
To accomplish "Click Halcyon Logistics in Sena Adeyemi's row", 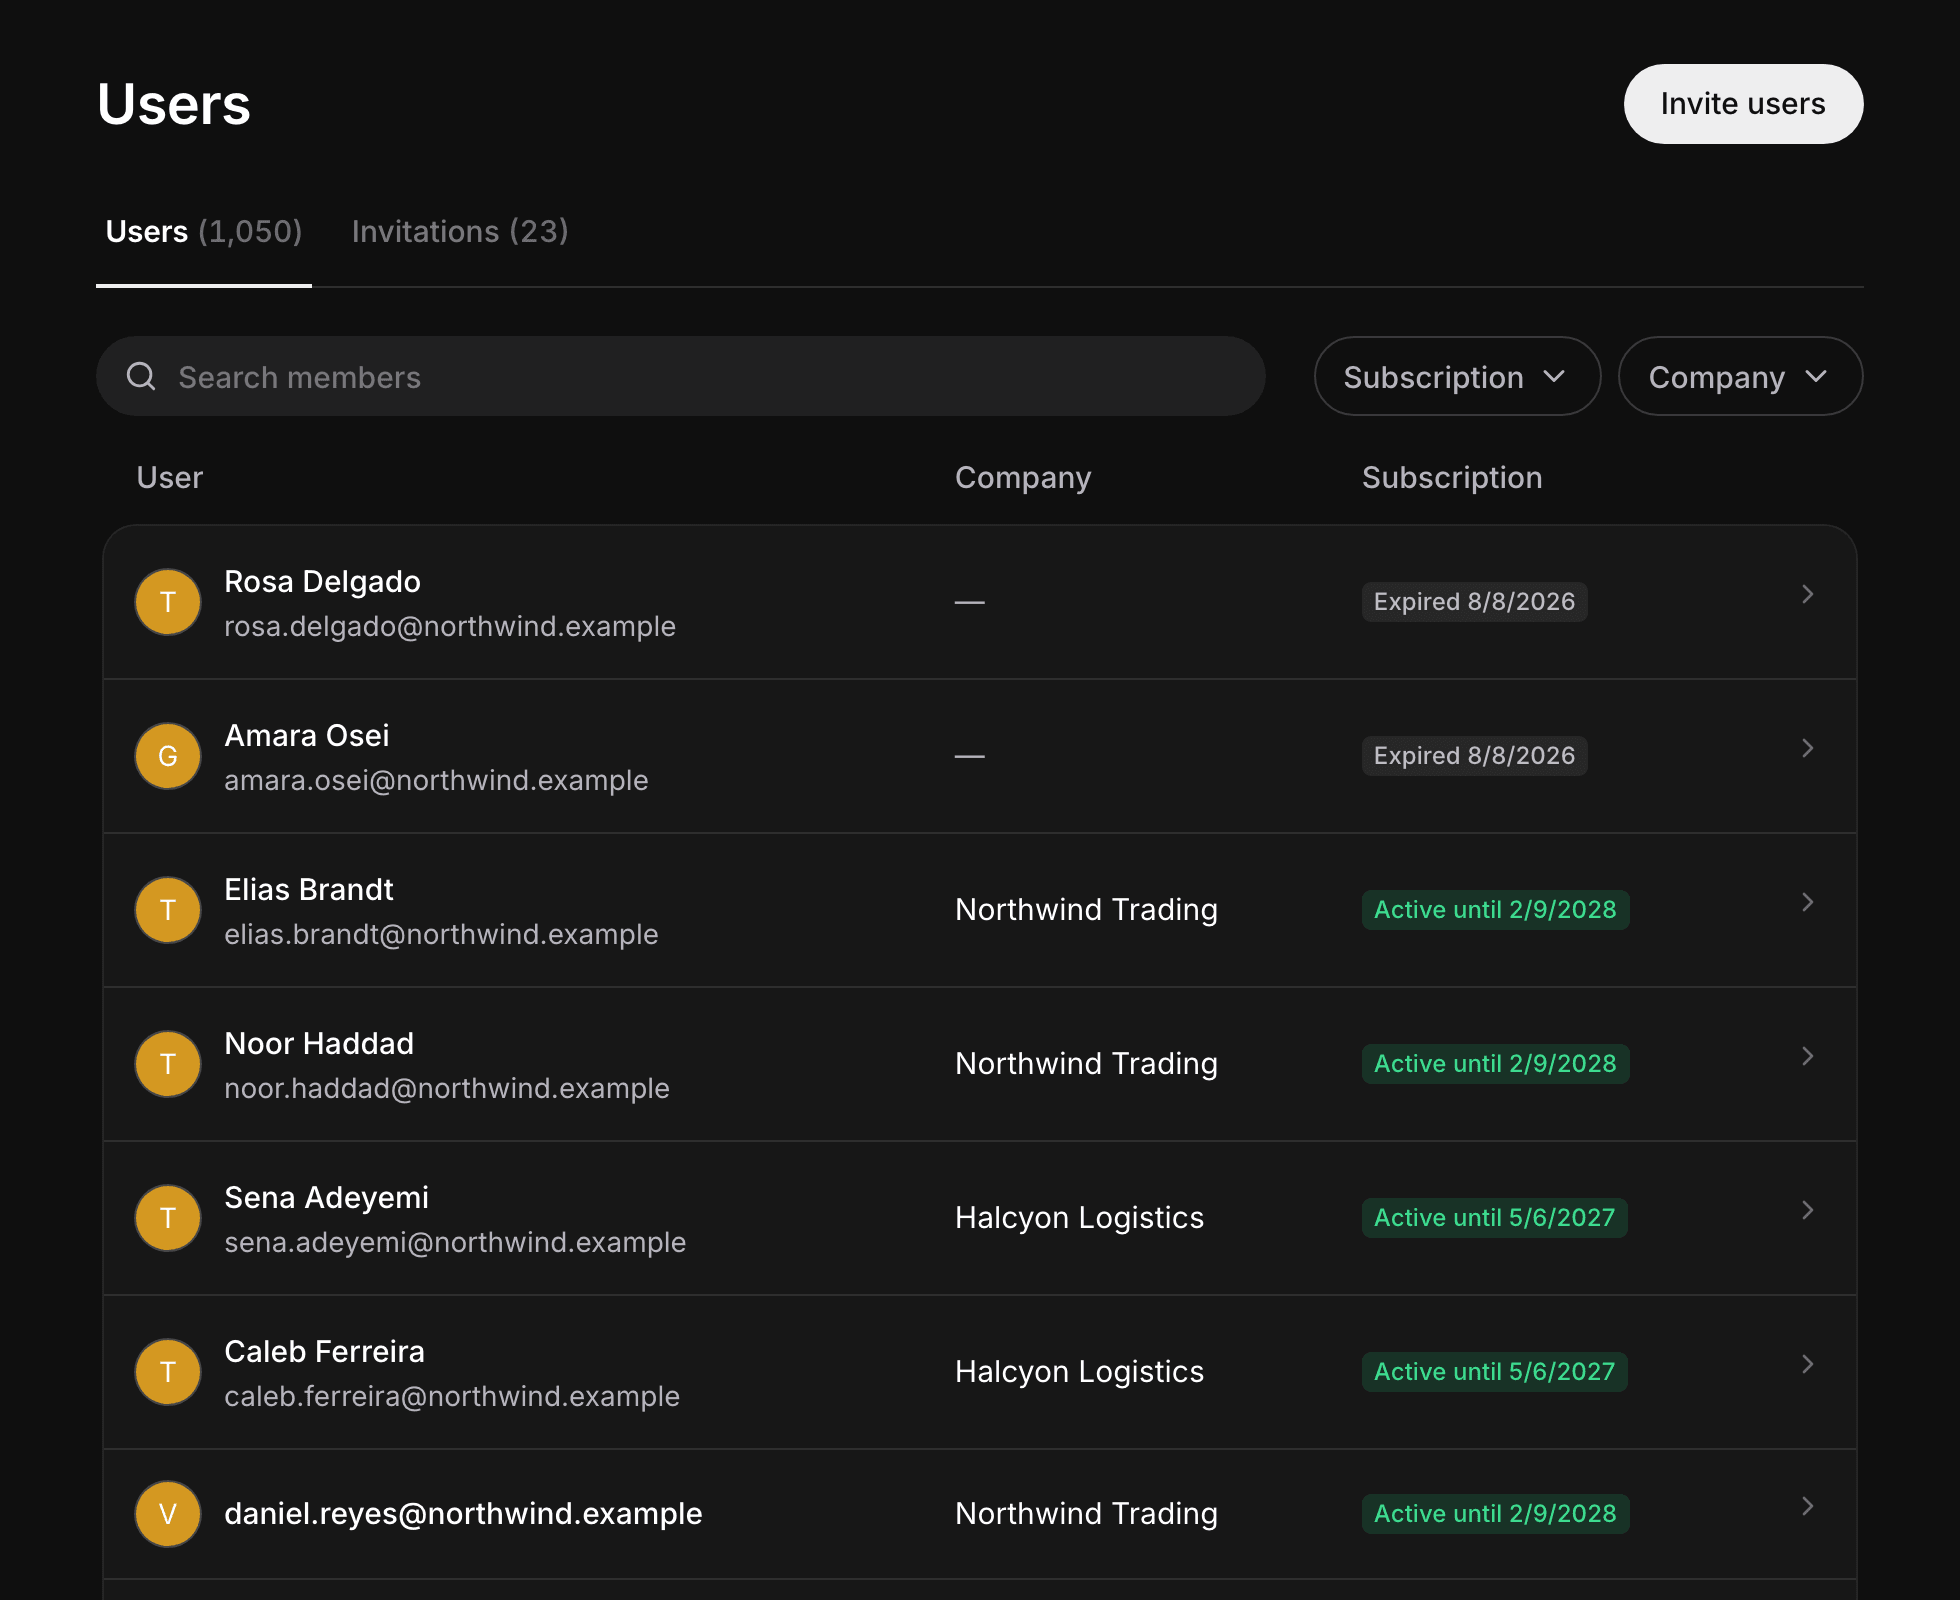I will [x=1079, y=1218].
